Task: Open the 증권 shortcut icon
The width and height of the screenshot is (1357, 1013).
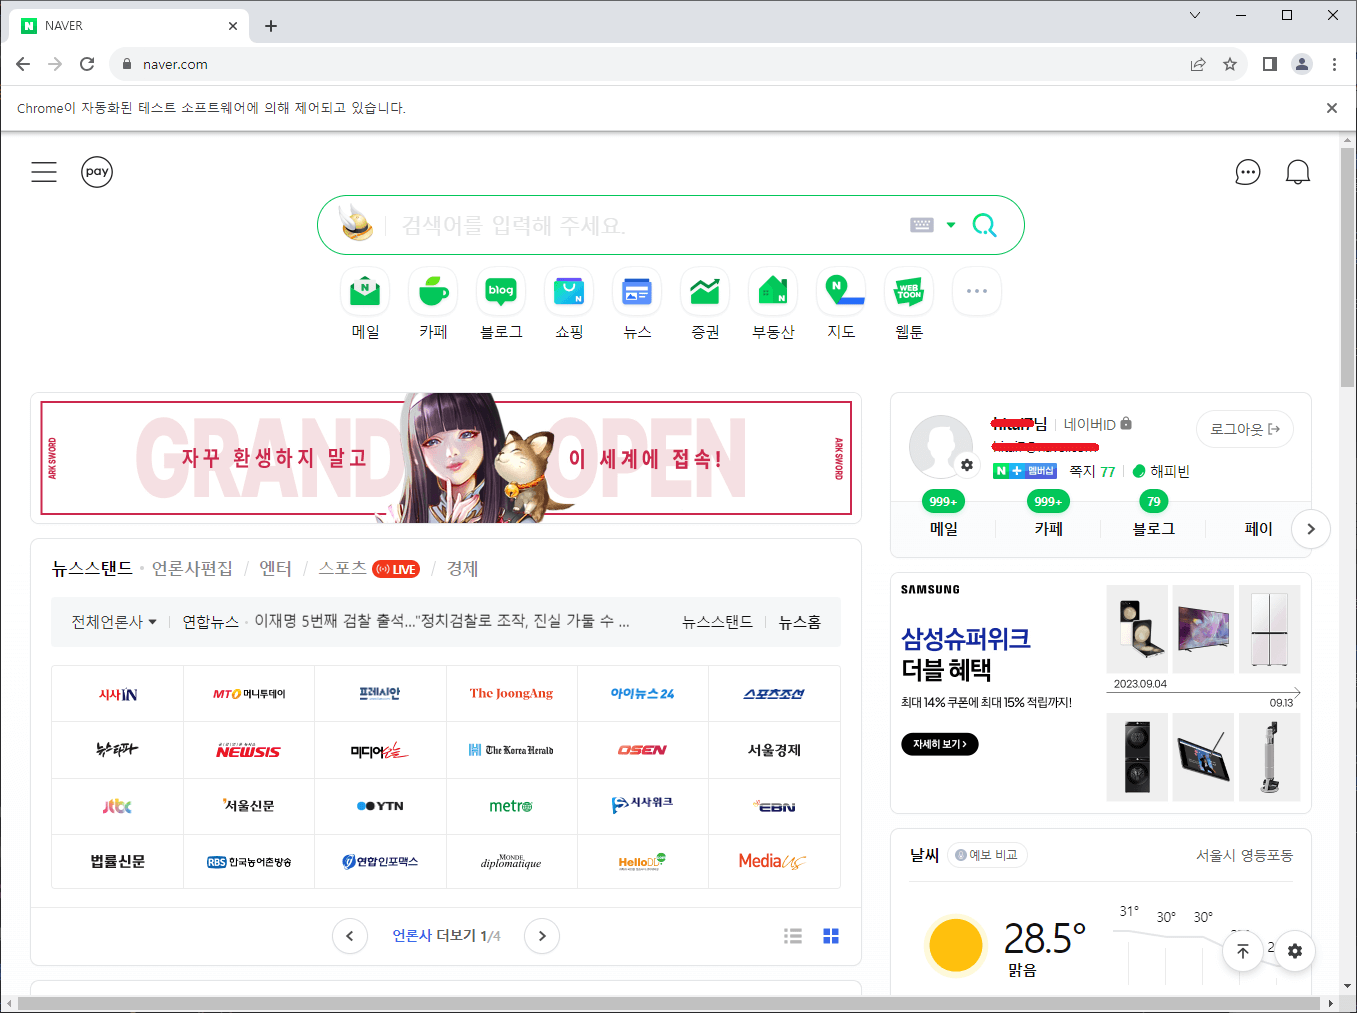Action: coord(705,291)
